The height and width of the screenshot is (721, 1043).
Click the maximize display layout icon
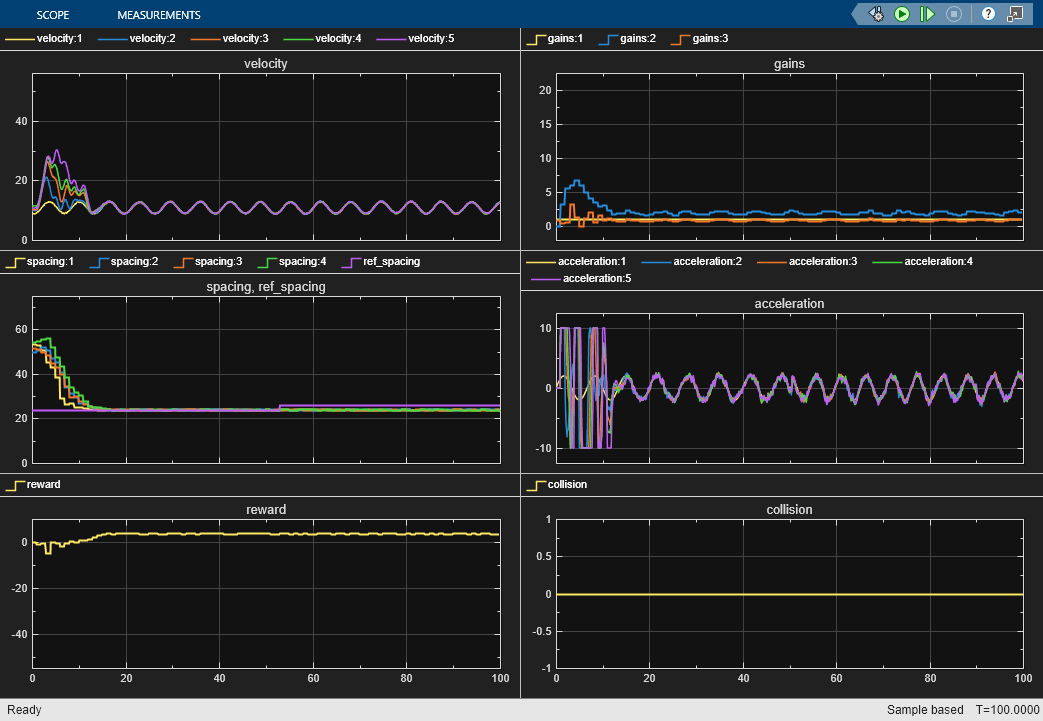(1015, 14)
